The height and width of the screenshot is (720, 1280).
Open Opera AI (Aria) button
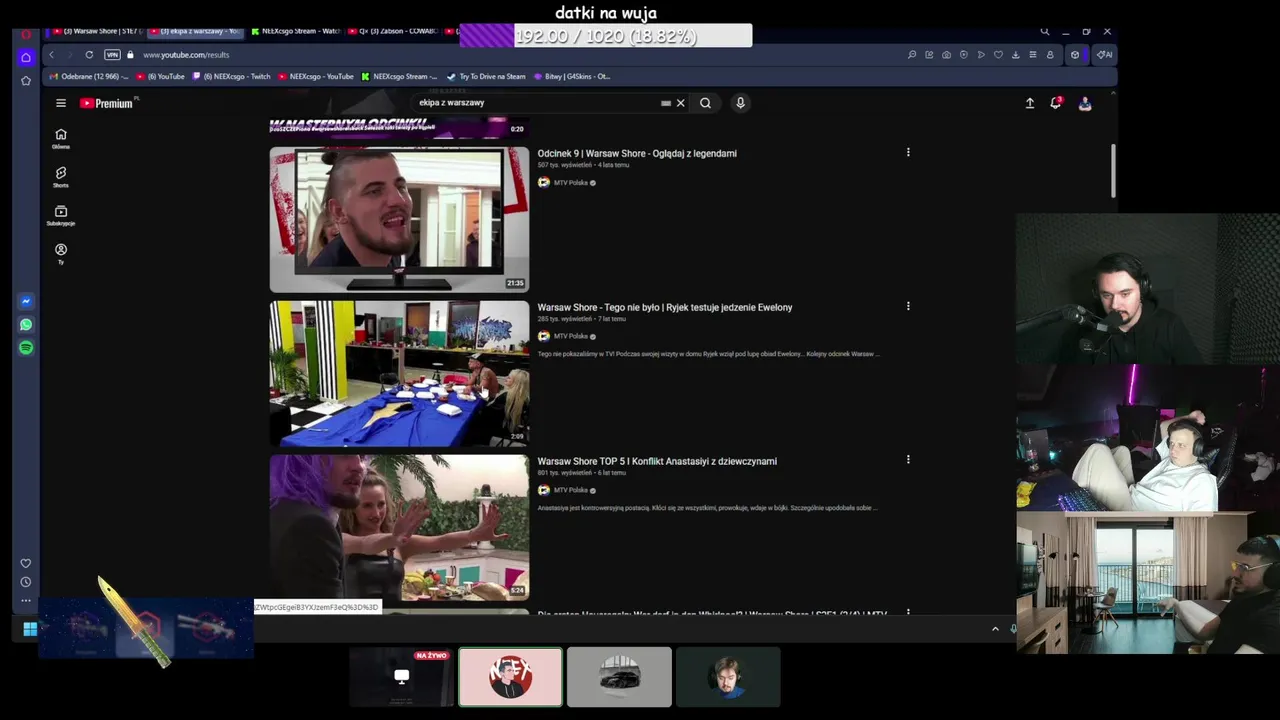(1104, 55)
